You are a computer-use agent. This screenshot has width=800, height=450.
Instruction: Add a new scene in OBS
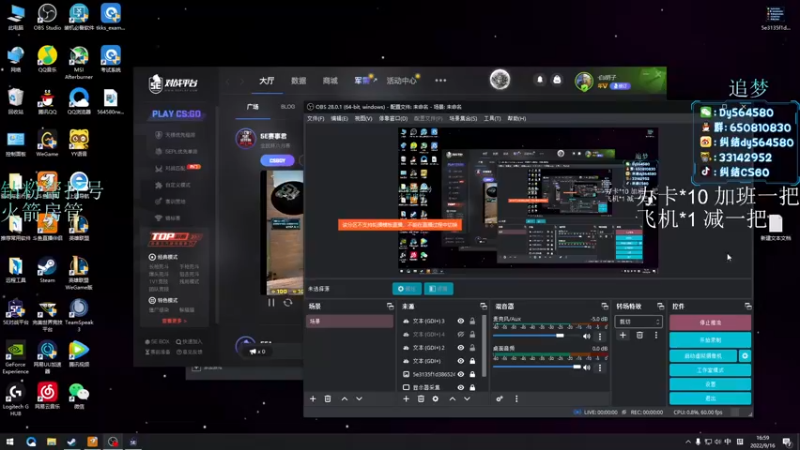[x=313, y=399]
